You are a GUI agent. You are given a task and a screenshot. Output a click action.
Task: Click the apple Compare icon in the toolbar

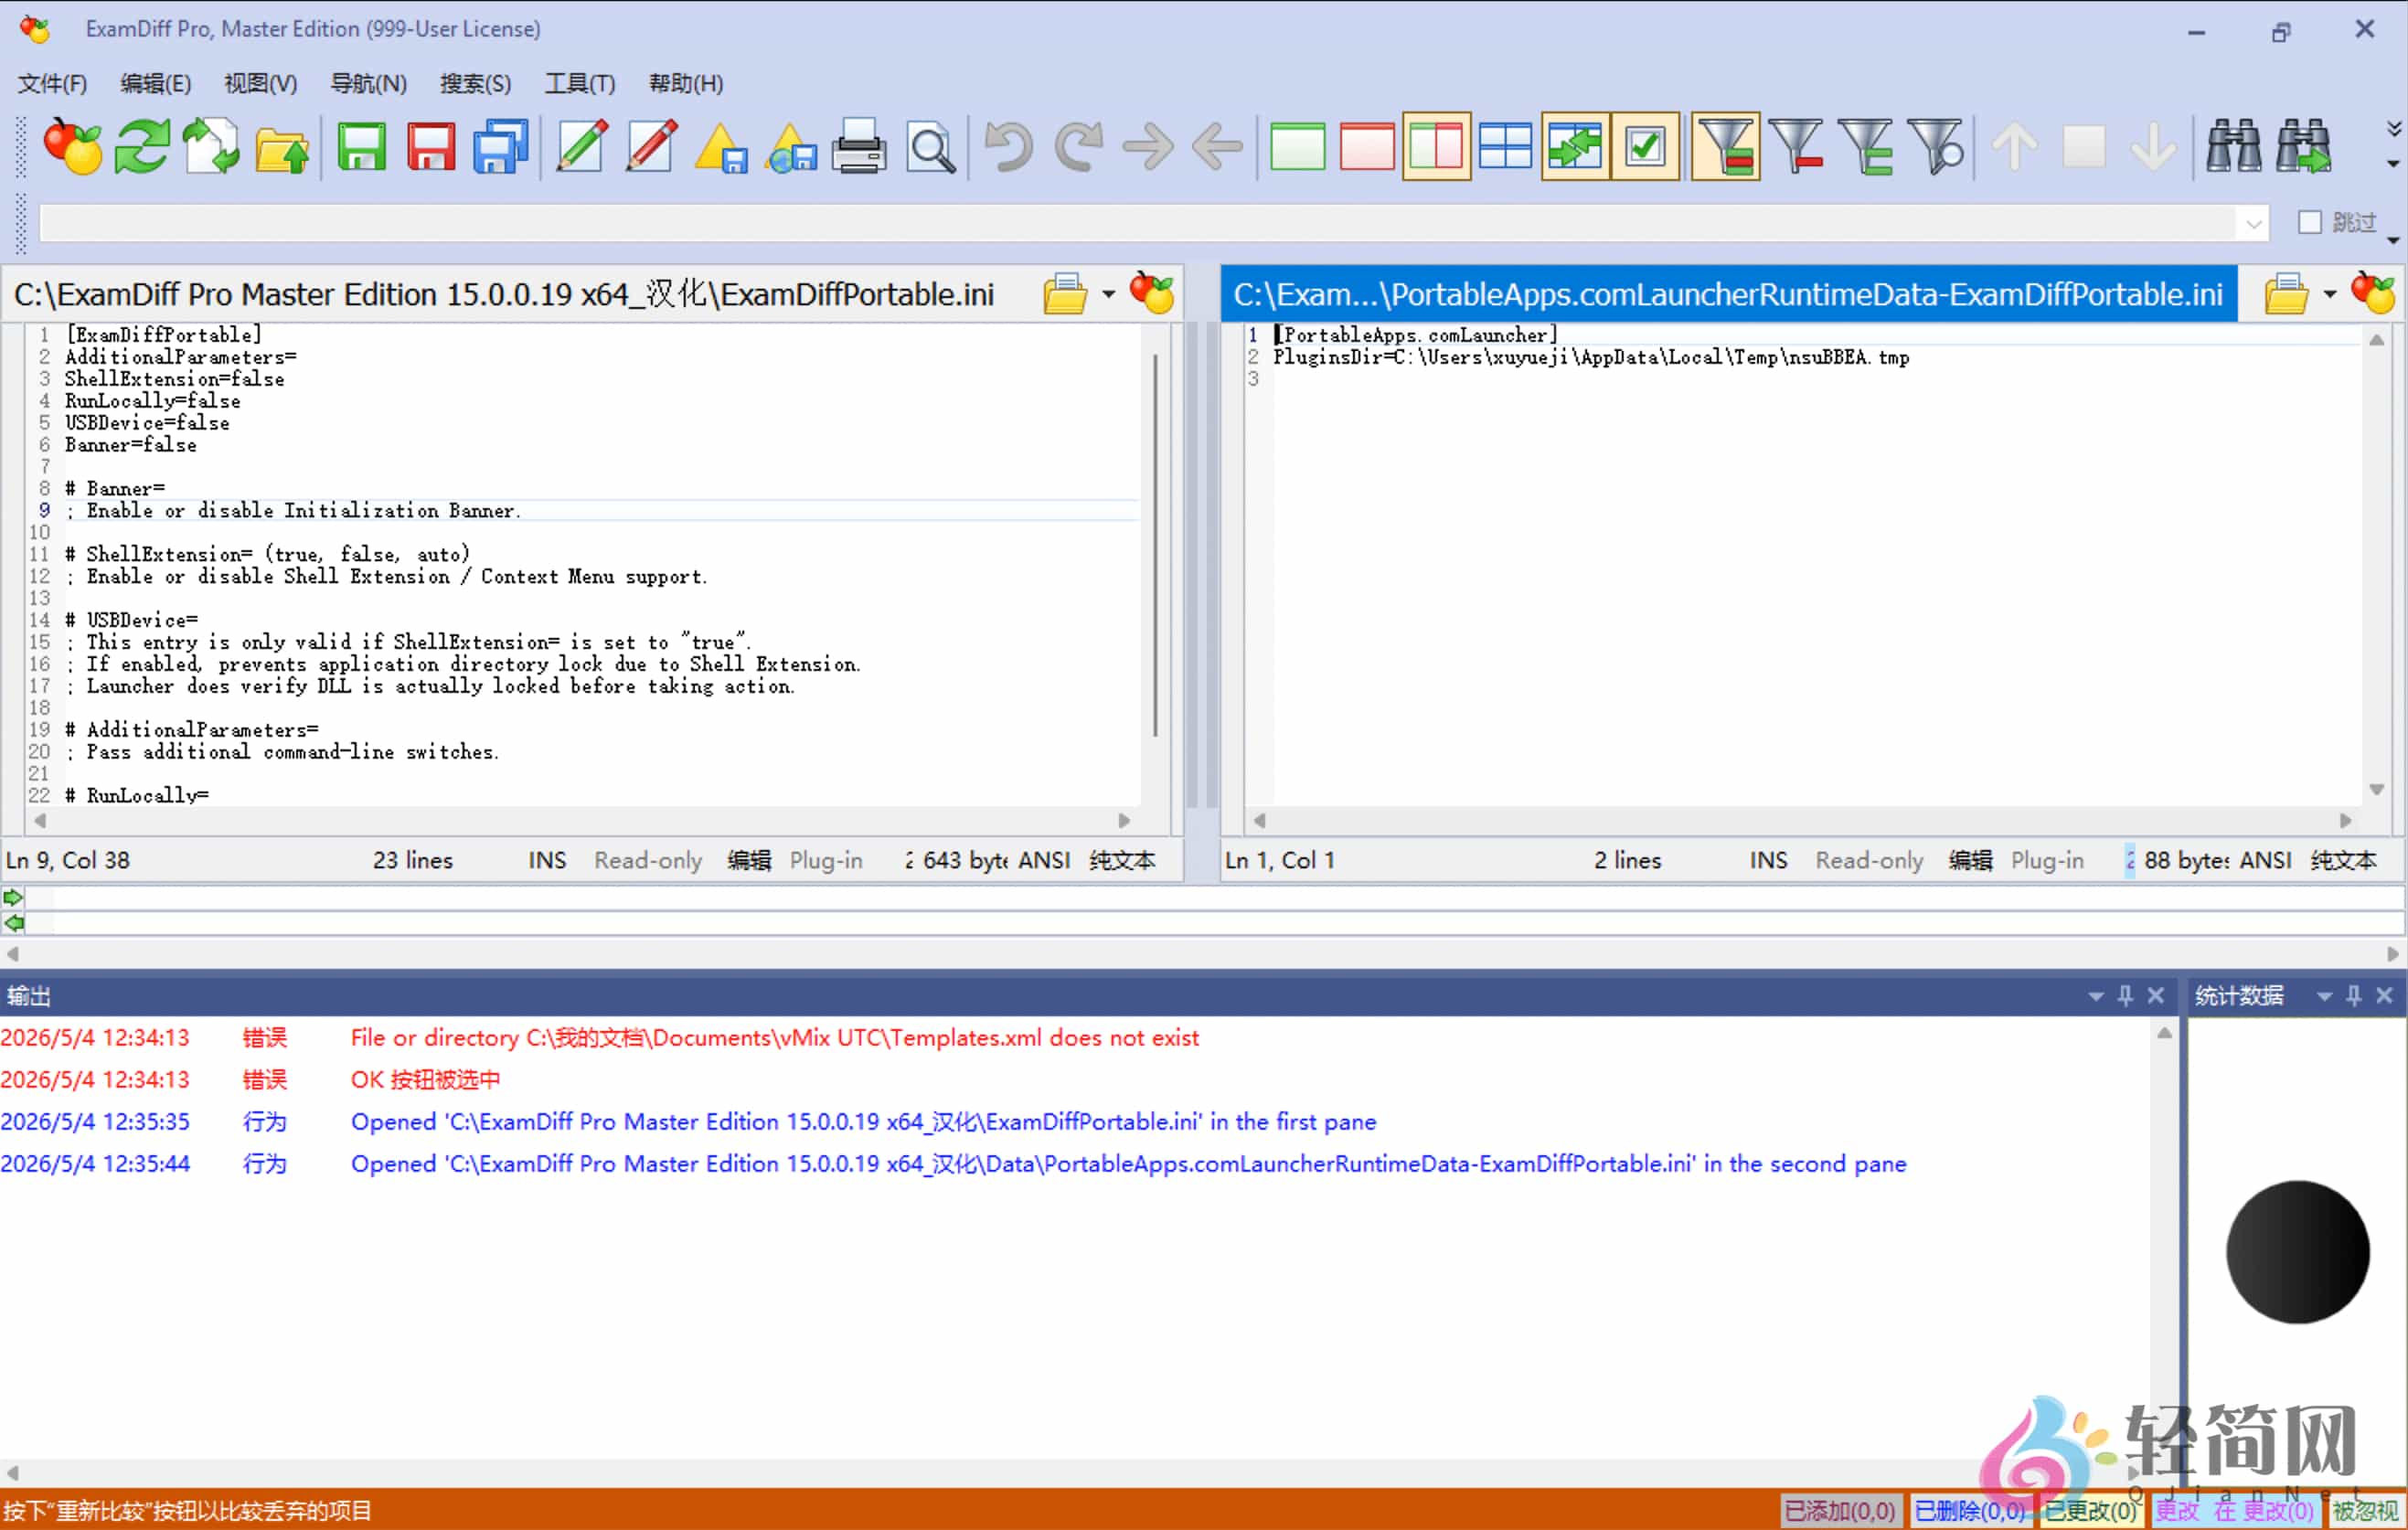click(72, 147)
